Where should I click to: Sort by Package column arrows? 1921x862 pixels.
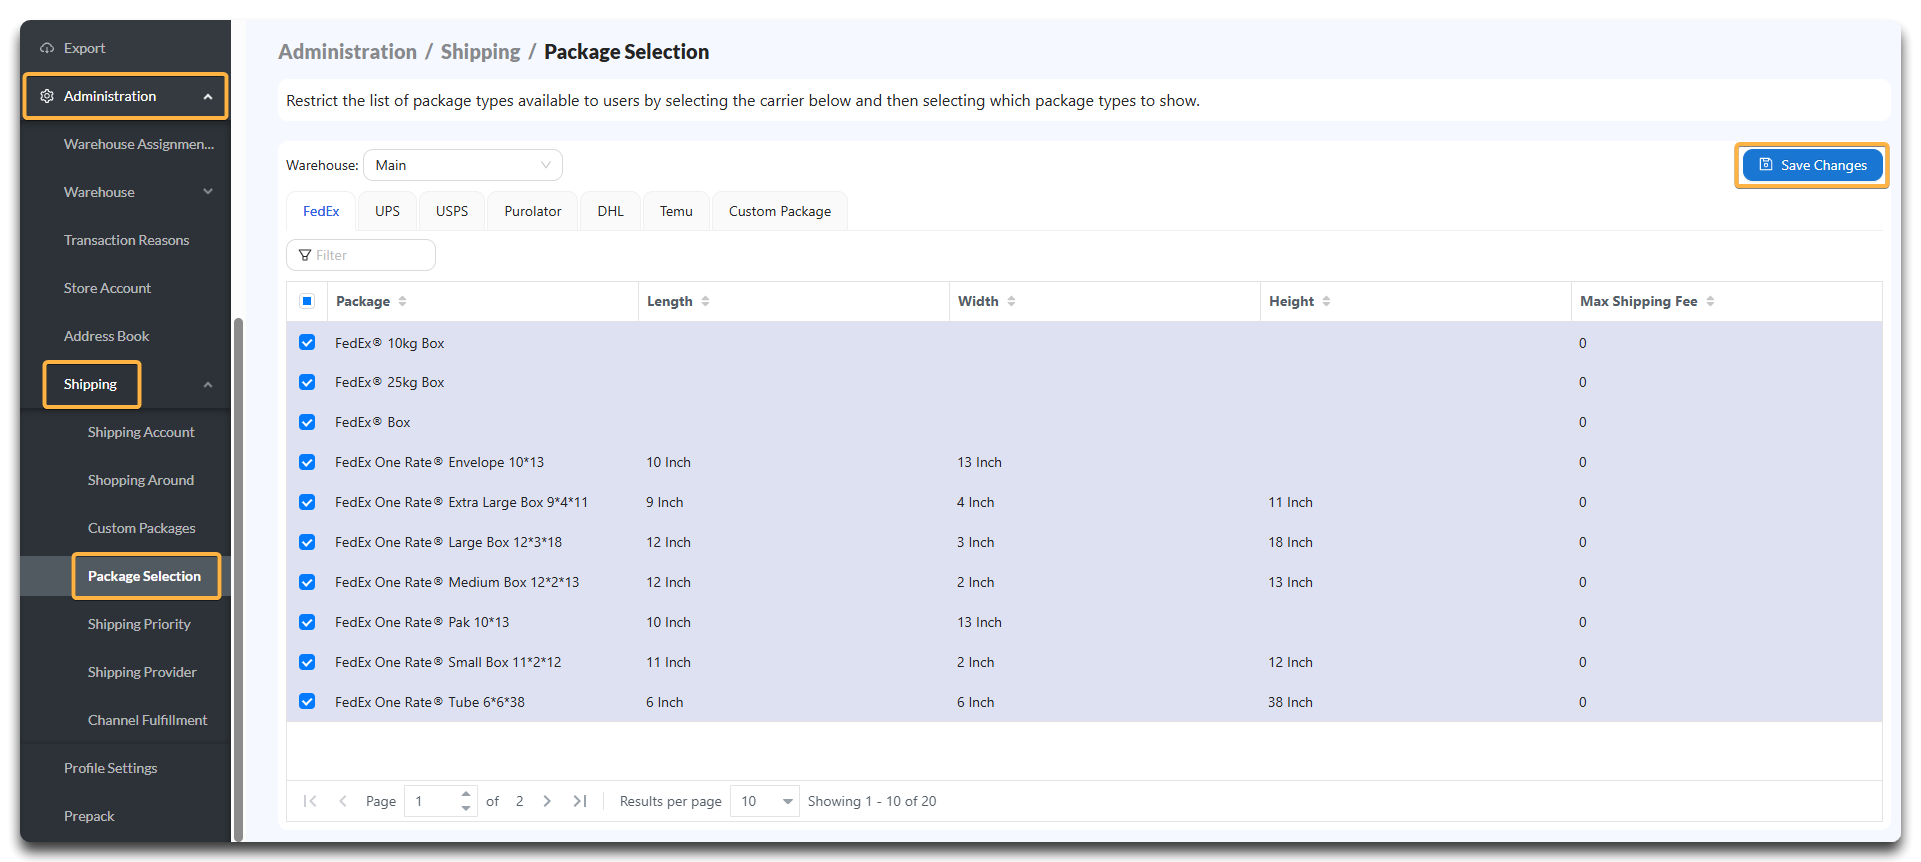(x=402, y=301)
